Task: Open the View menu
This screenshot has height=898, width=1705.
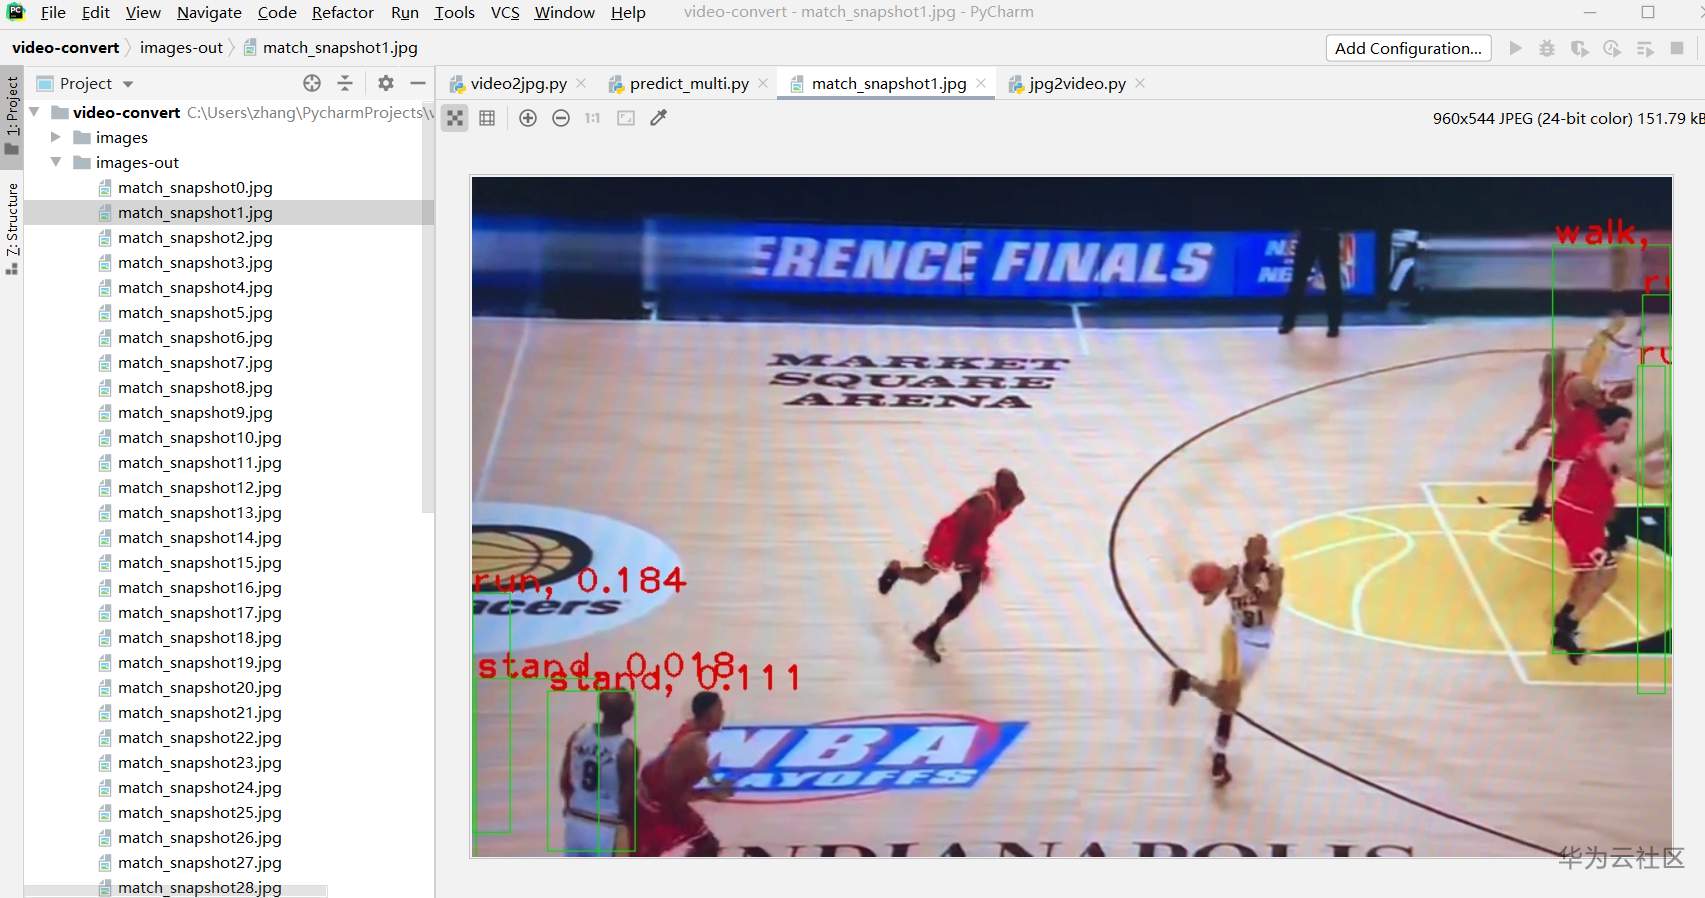Action: tap(143, 13)
